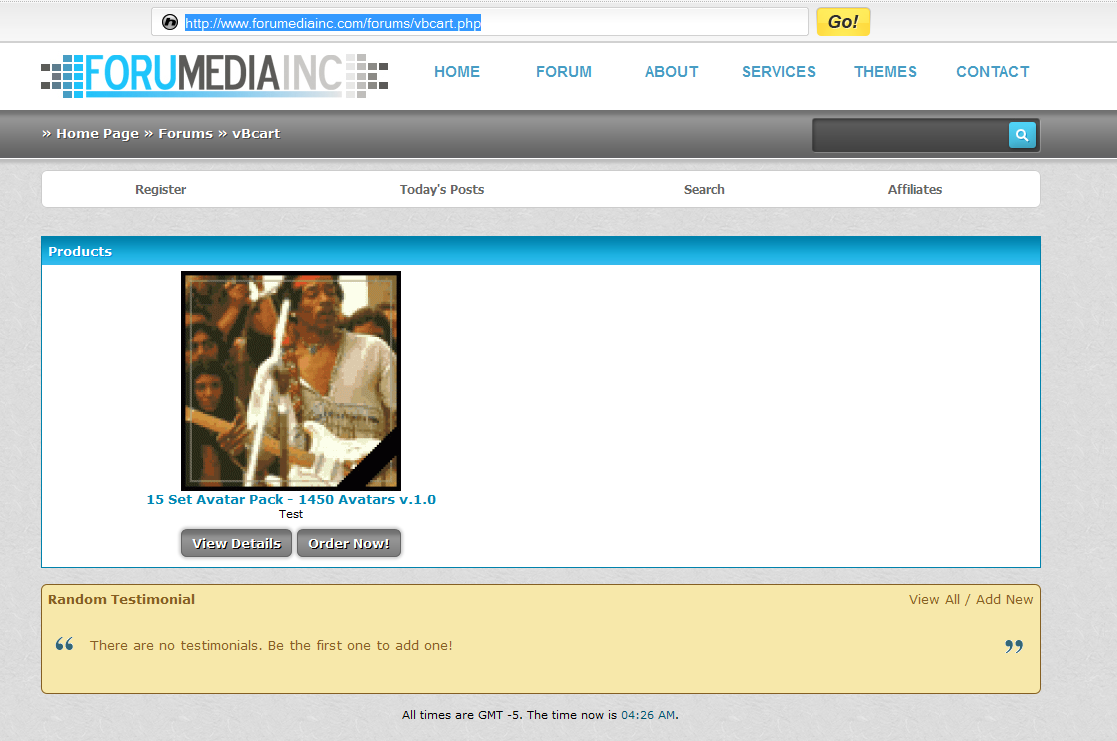Open the ForumediaInc logo homepage
The height and width of the screenshot is (741, 1117).
pos(214,76)
